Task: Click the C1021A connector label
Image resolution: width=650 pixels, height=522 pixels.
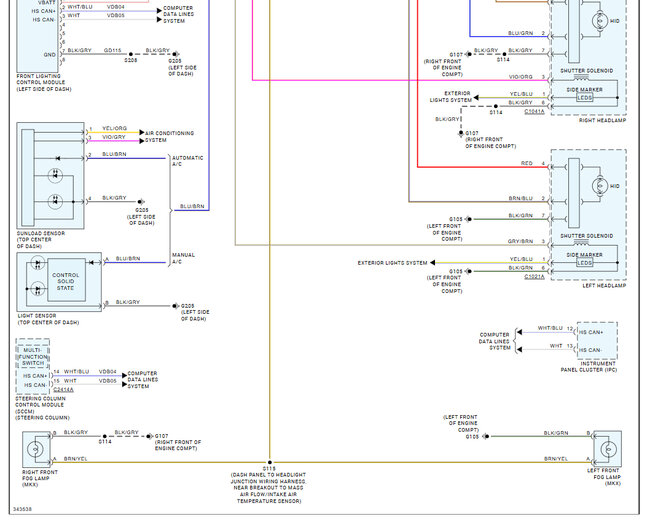Action: click(534, 277)
